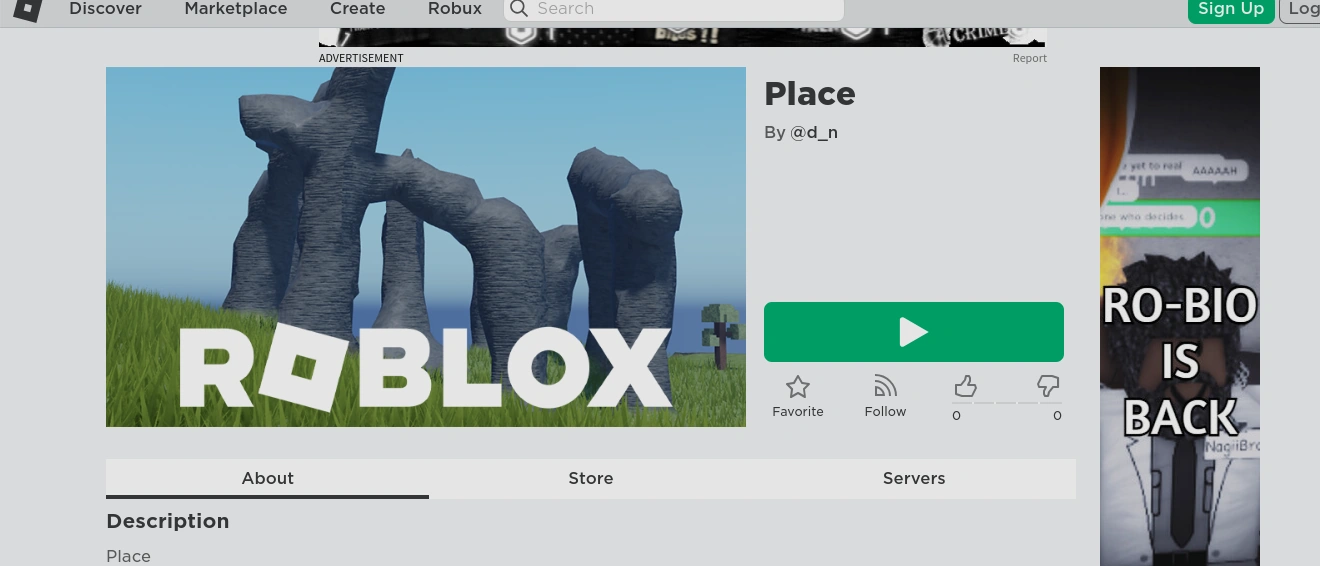The image size is (1320, 566).
Task: Like the game with thumbs up icon
Action: pyautogui.click(x=965, y=386)
